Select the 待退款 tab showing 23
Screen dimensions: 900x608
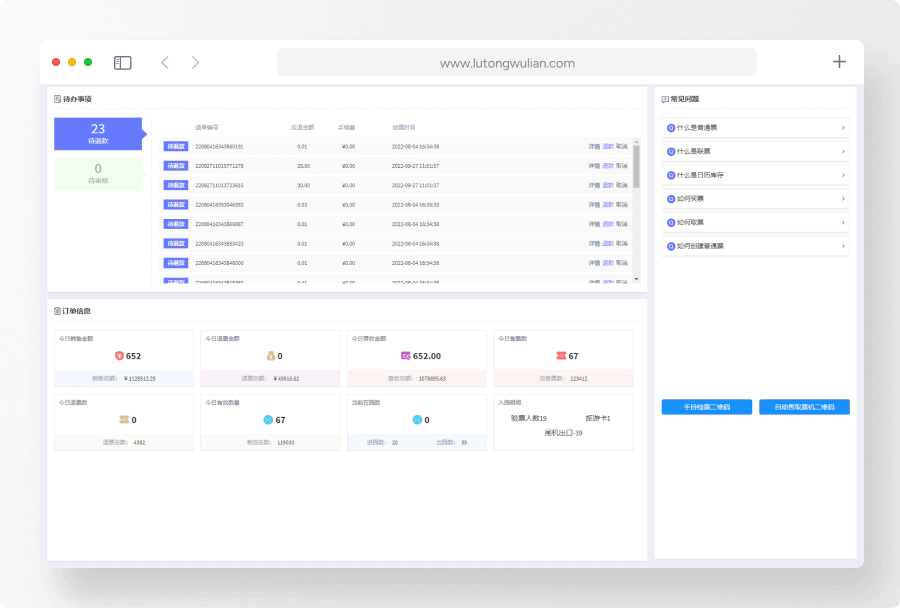[x=98, y=133]
